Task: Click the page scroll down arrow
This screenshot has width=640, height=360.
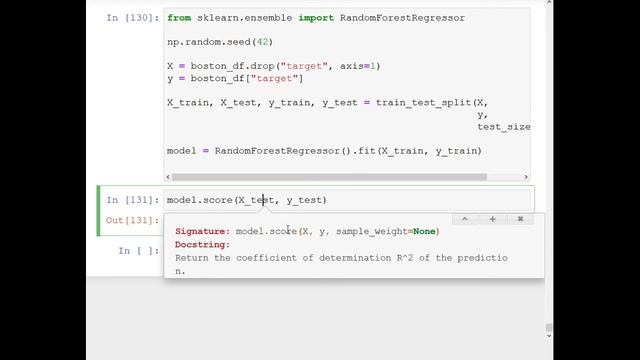Action: (549, 336)
